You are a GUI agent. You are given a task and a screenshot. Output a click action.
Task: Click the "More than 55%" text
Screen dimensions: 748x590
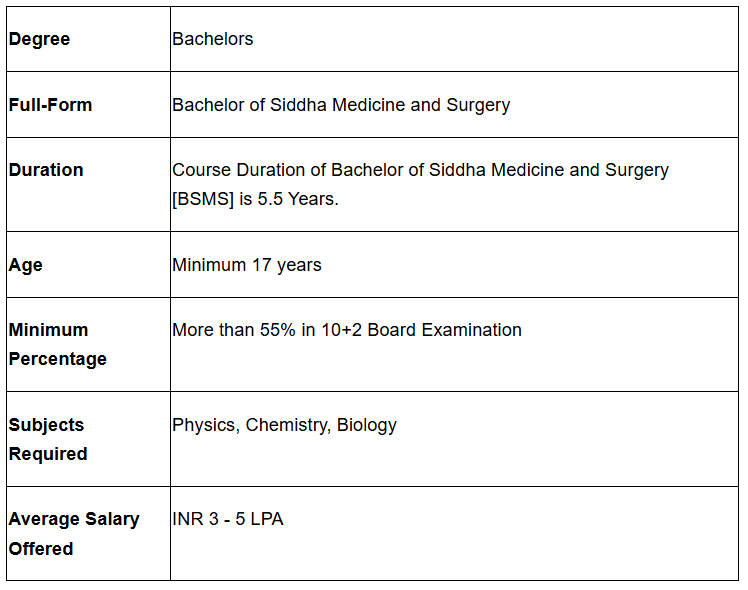[232, 330]
